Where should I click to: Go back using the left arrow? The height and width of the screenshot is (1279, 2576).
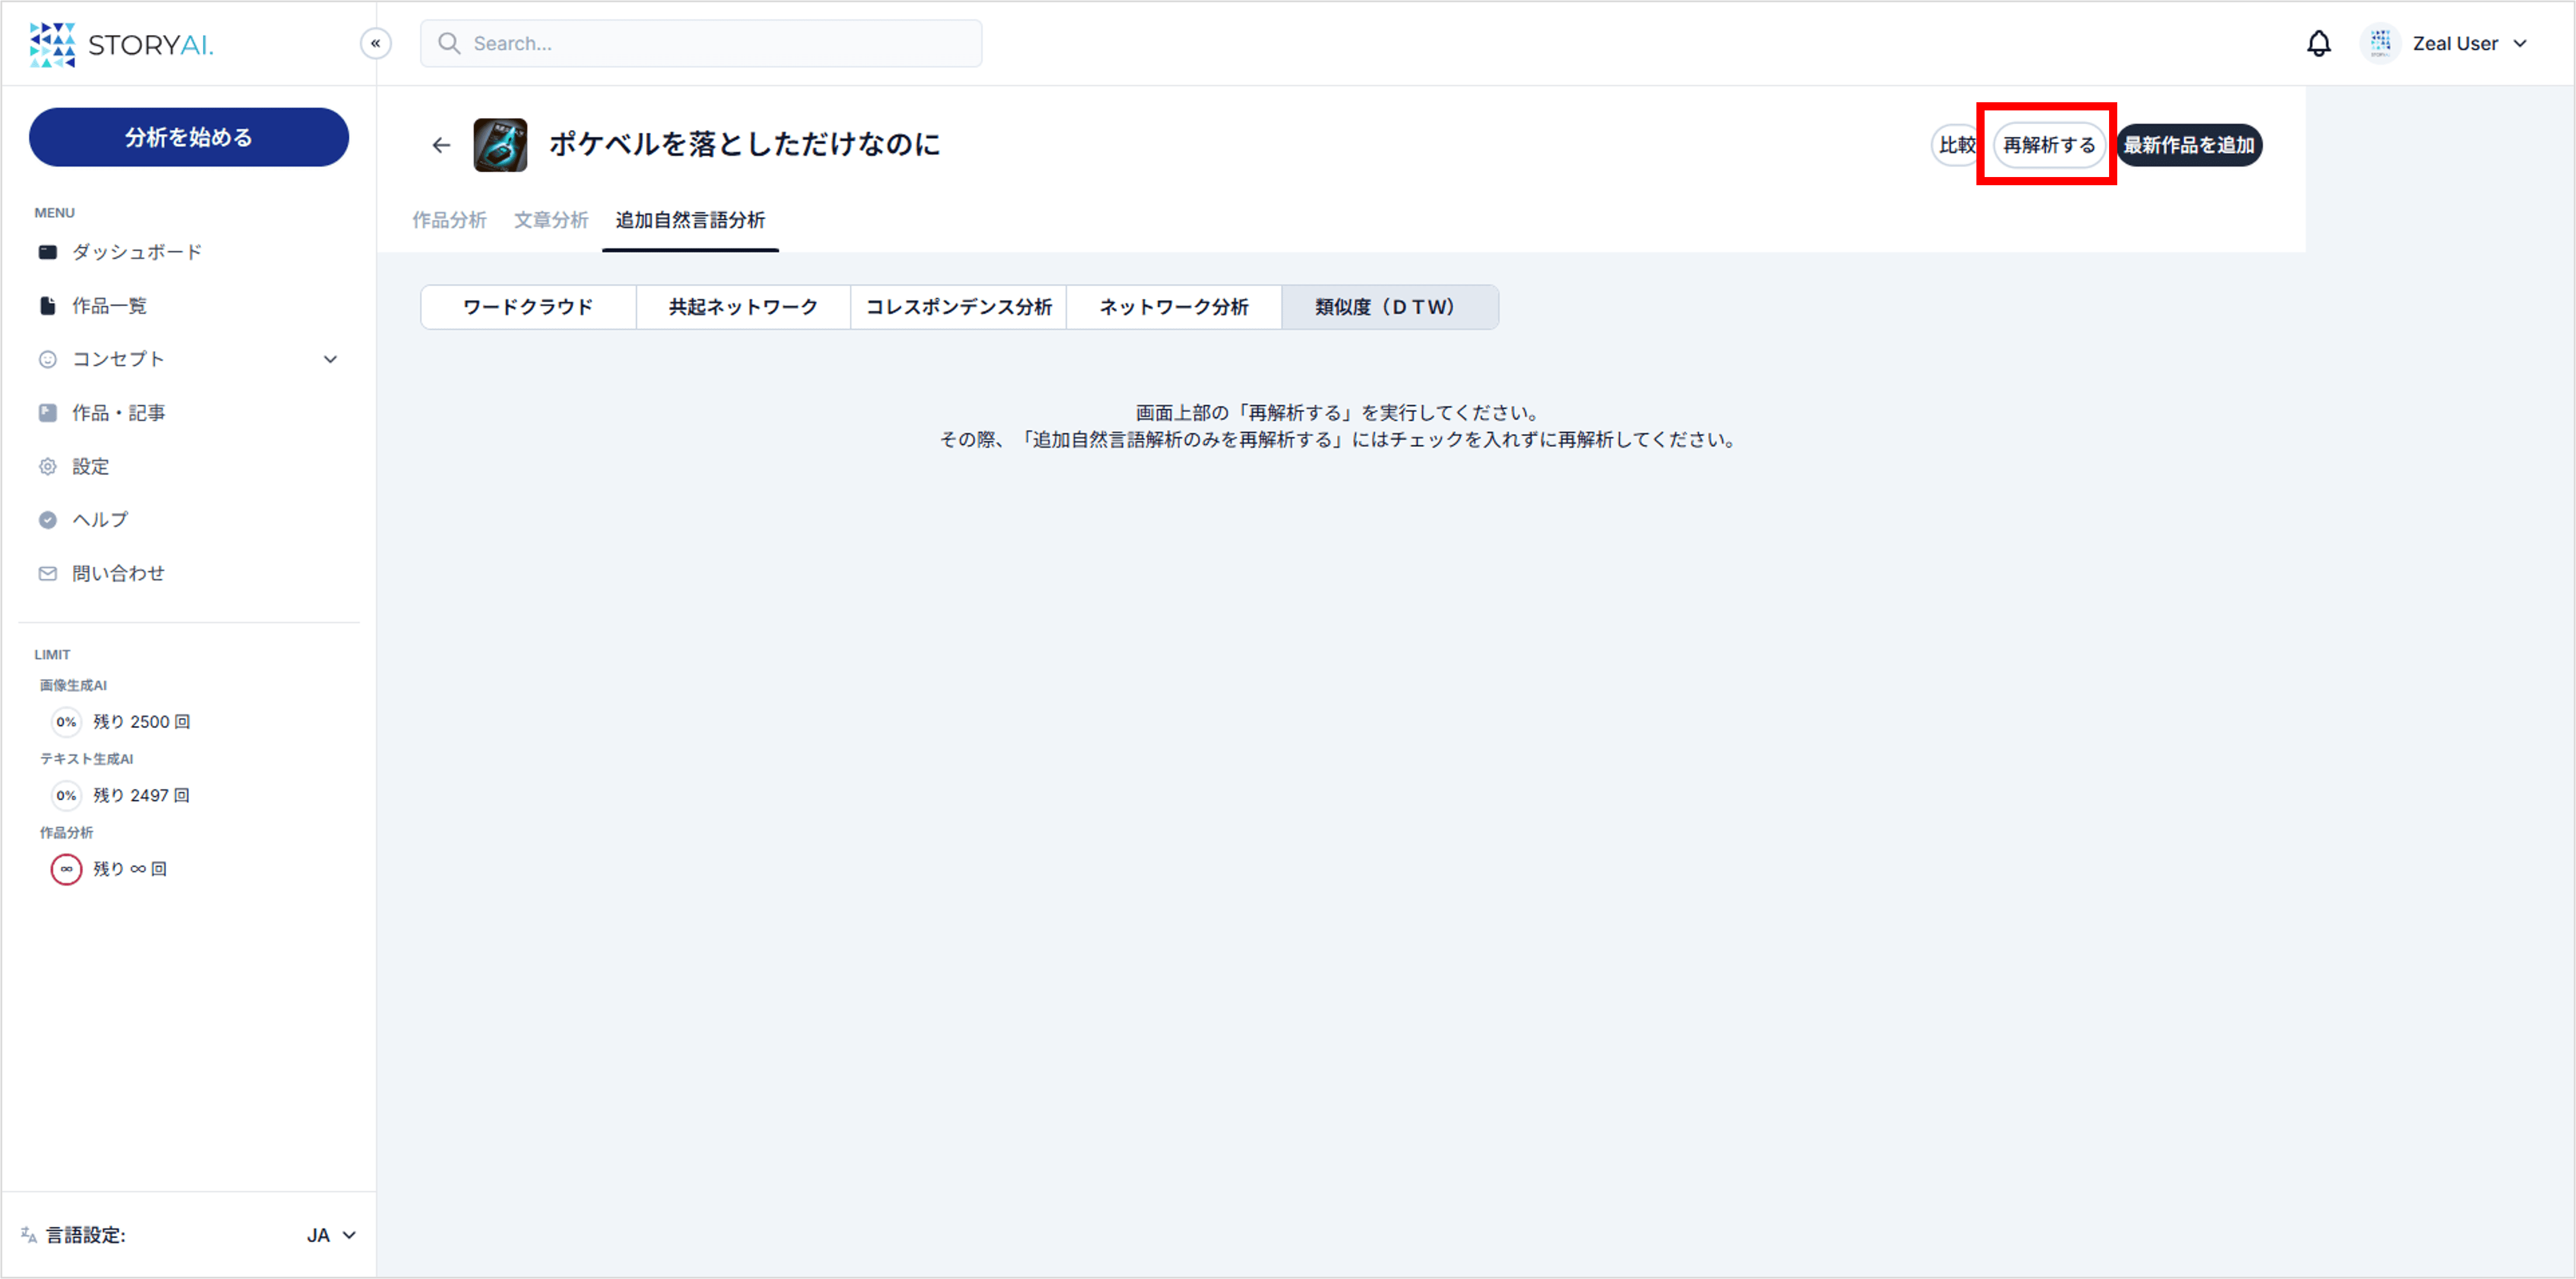[x=441, y=145]
